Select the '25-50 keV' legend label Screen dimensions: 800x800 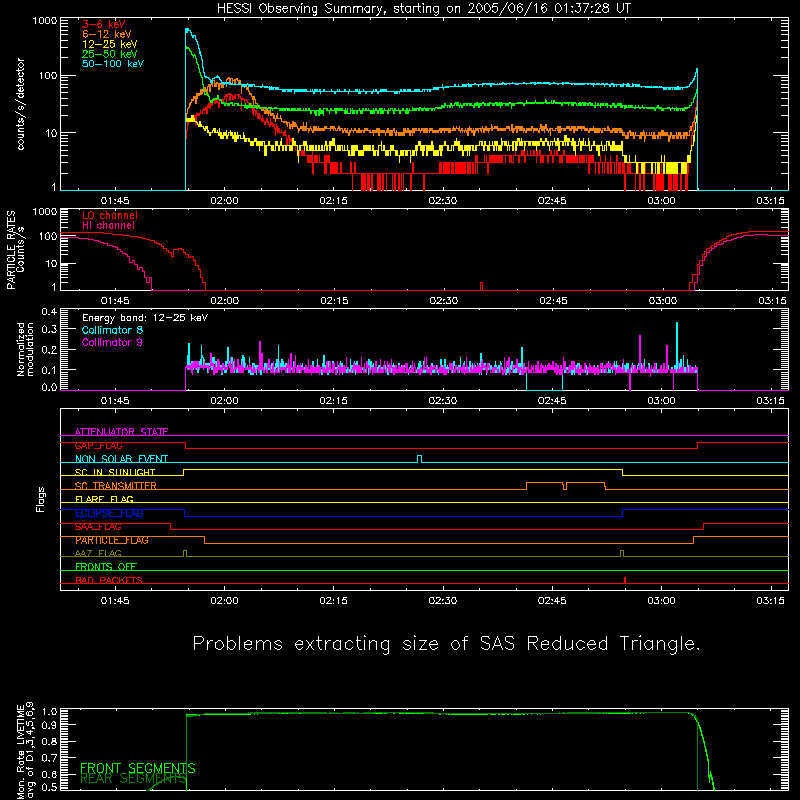109,54
